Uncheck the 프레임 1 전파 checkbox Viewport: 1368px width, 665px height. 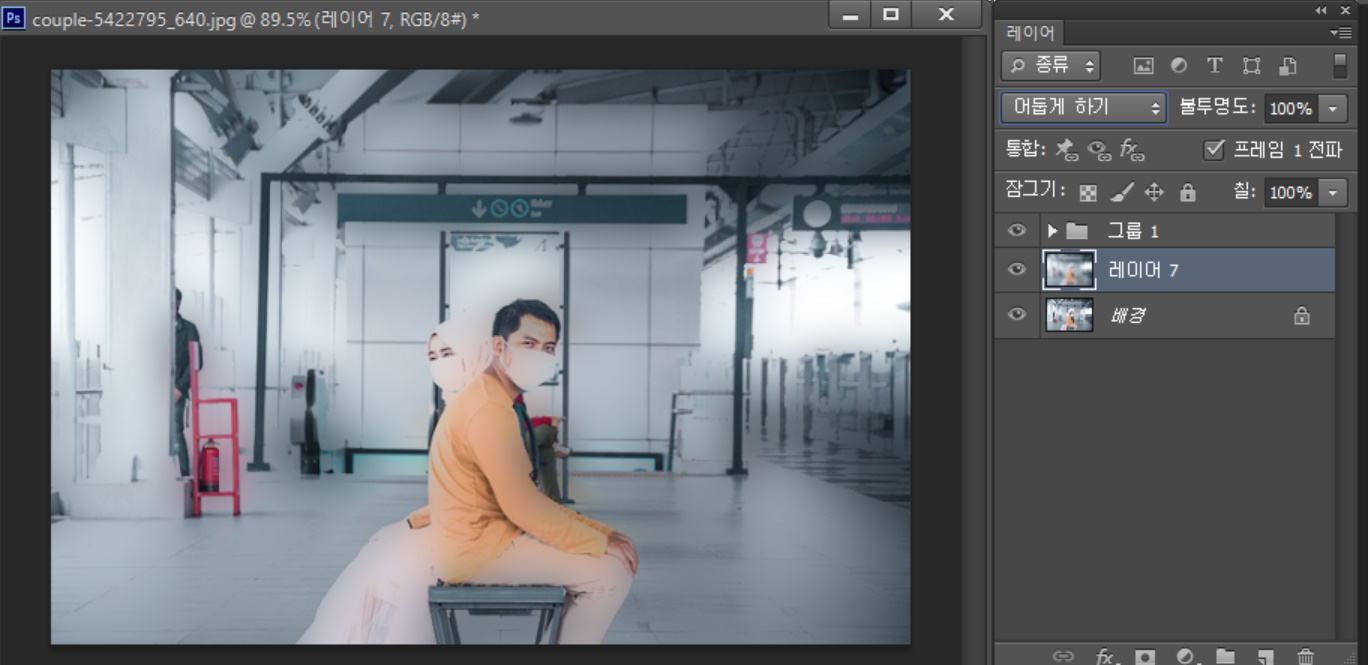click(x=1214, y=150)
